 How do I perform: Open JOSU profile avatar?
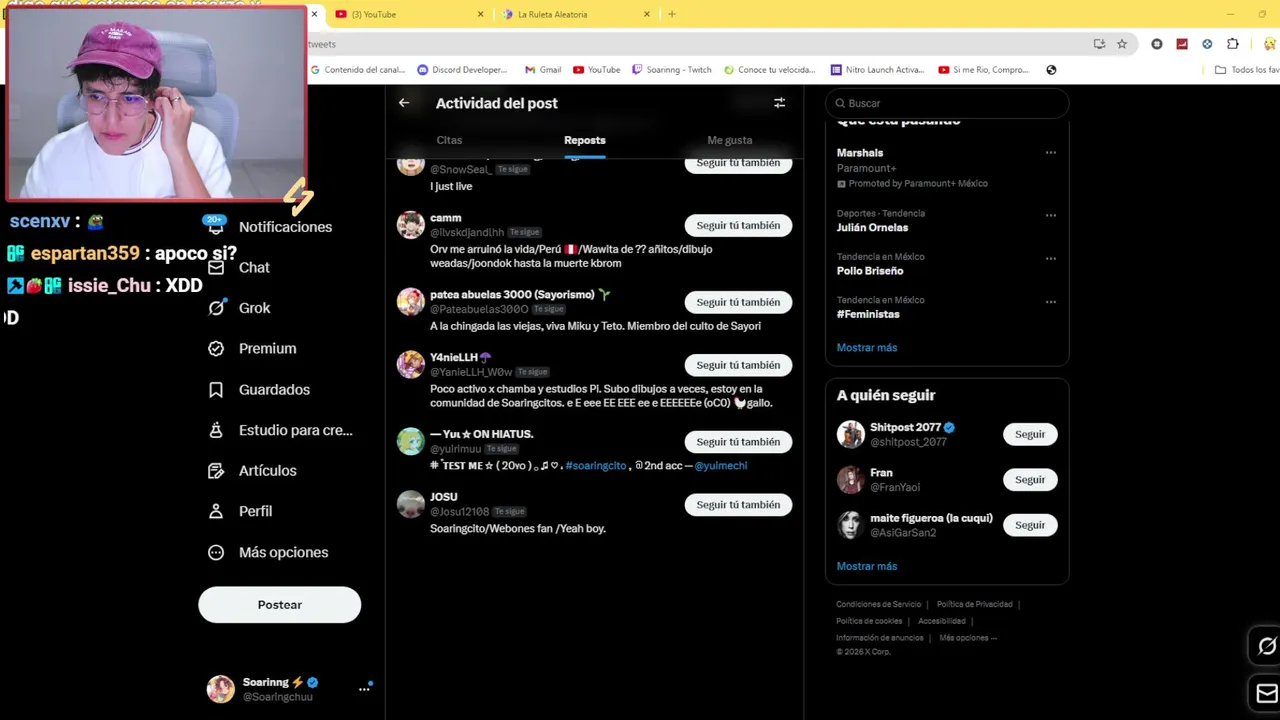point(411,504)
